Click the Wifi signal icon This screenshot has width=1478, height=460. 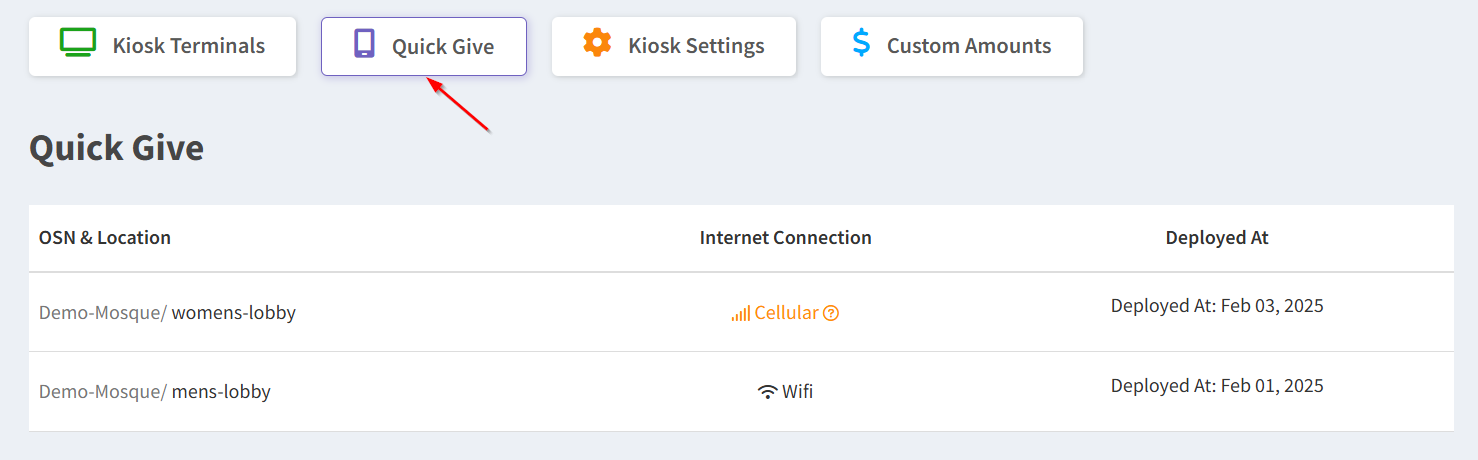[768, 392]
